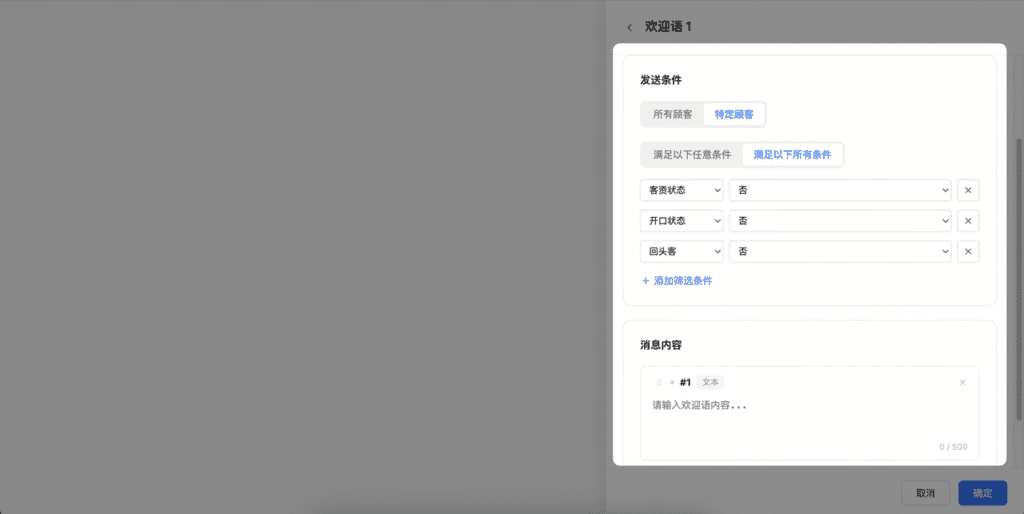The height and width of the screenshot is (514, 1024).
Task: Click the 文本 type tag on message #1
Action: 710,382
